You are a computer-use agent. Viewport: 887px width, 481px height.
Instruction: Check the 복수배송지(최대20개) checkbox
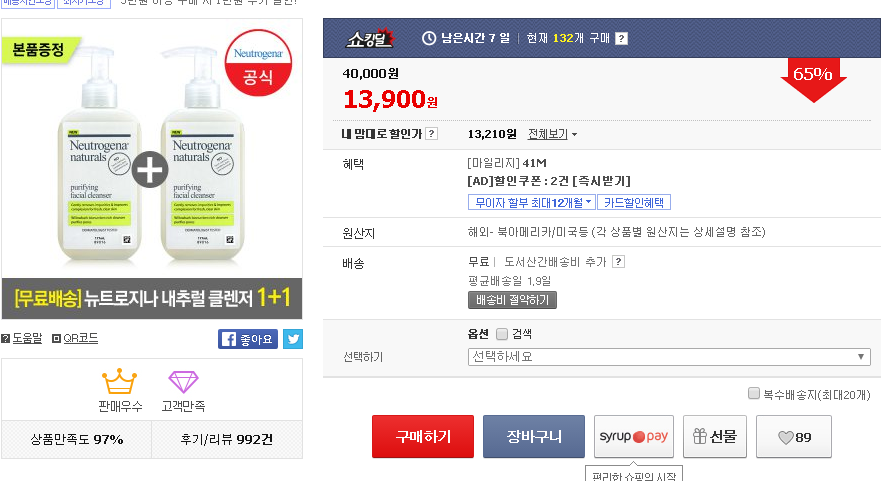(x=754, y=395)
